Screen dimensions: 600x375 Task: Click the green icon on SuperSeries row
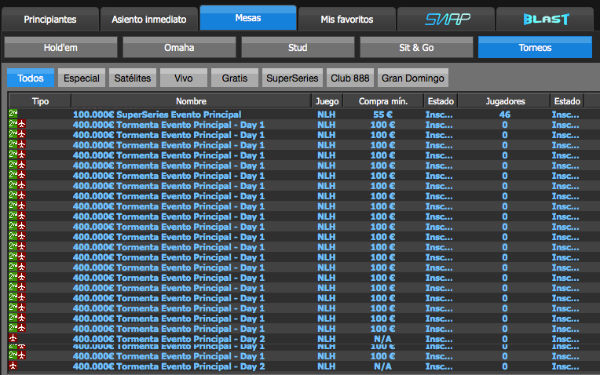tap(13, 113)
